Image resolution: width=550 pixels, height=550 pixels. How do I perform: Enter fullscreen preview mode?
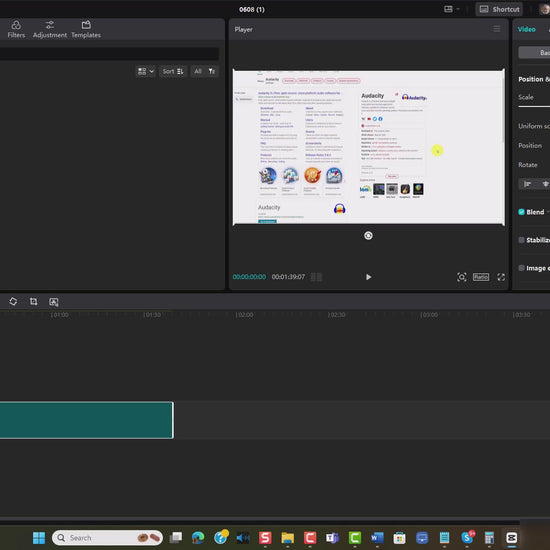click(501, 277)
